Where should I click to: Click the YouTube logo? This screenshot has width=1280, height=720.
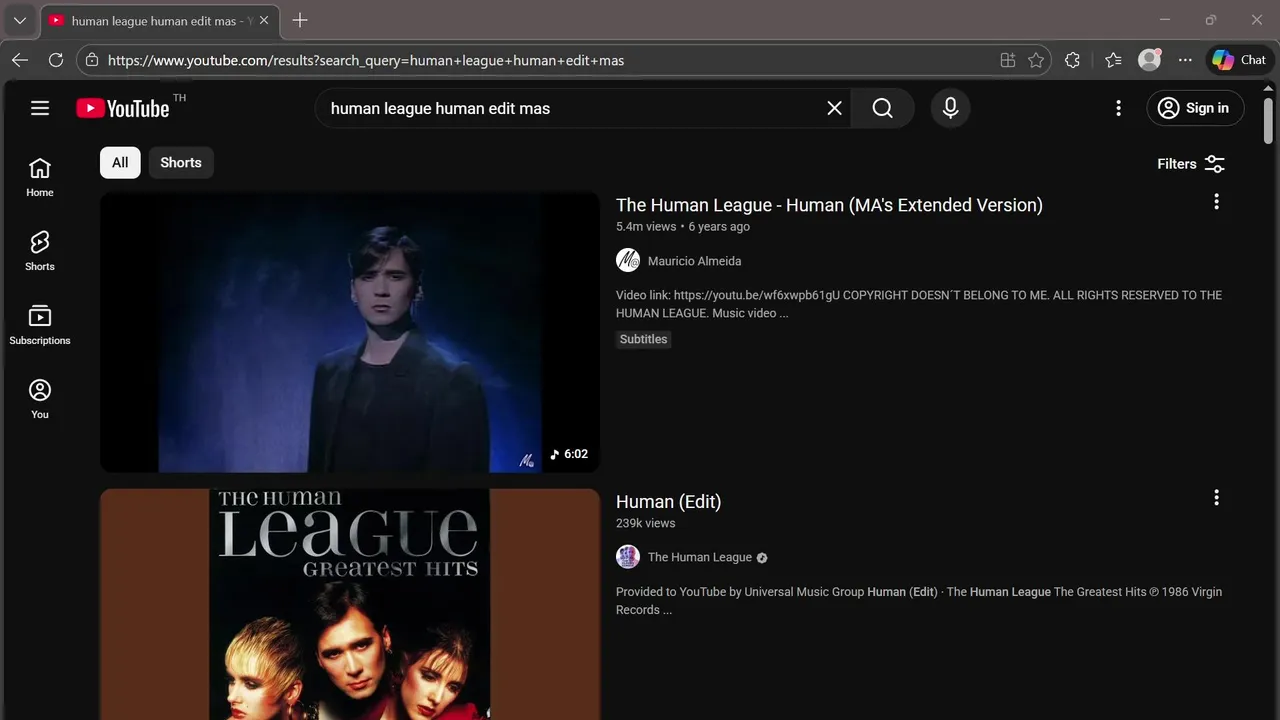(x=123, y=108)
